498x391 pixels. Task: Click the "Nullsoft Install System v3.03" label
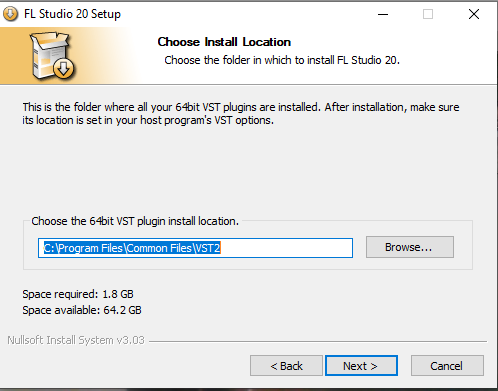76,340
